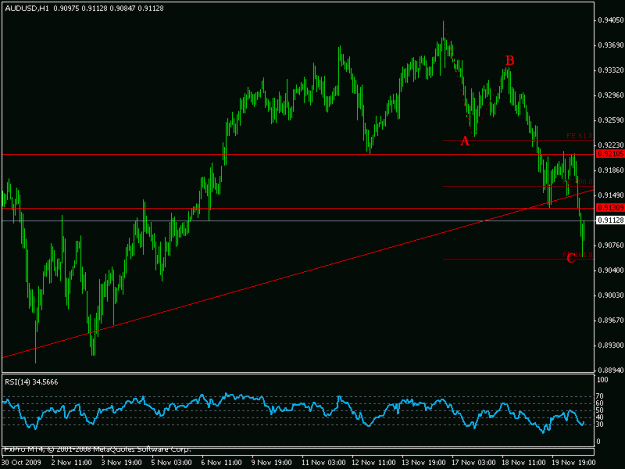Click the 0.91490 price axis value

click(611, 195)
